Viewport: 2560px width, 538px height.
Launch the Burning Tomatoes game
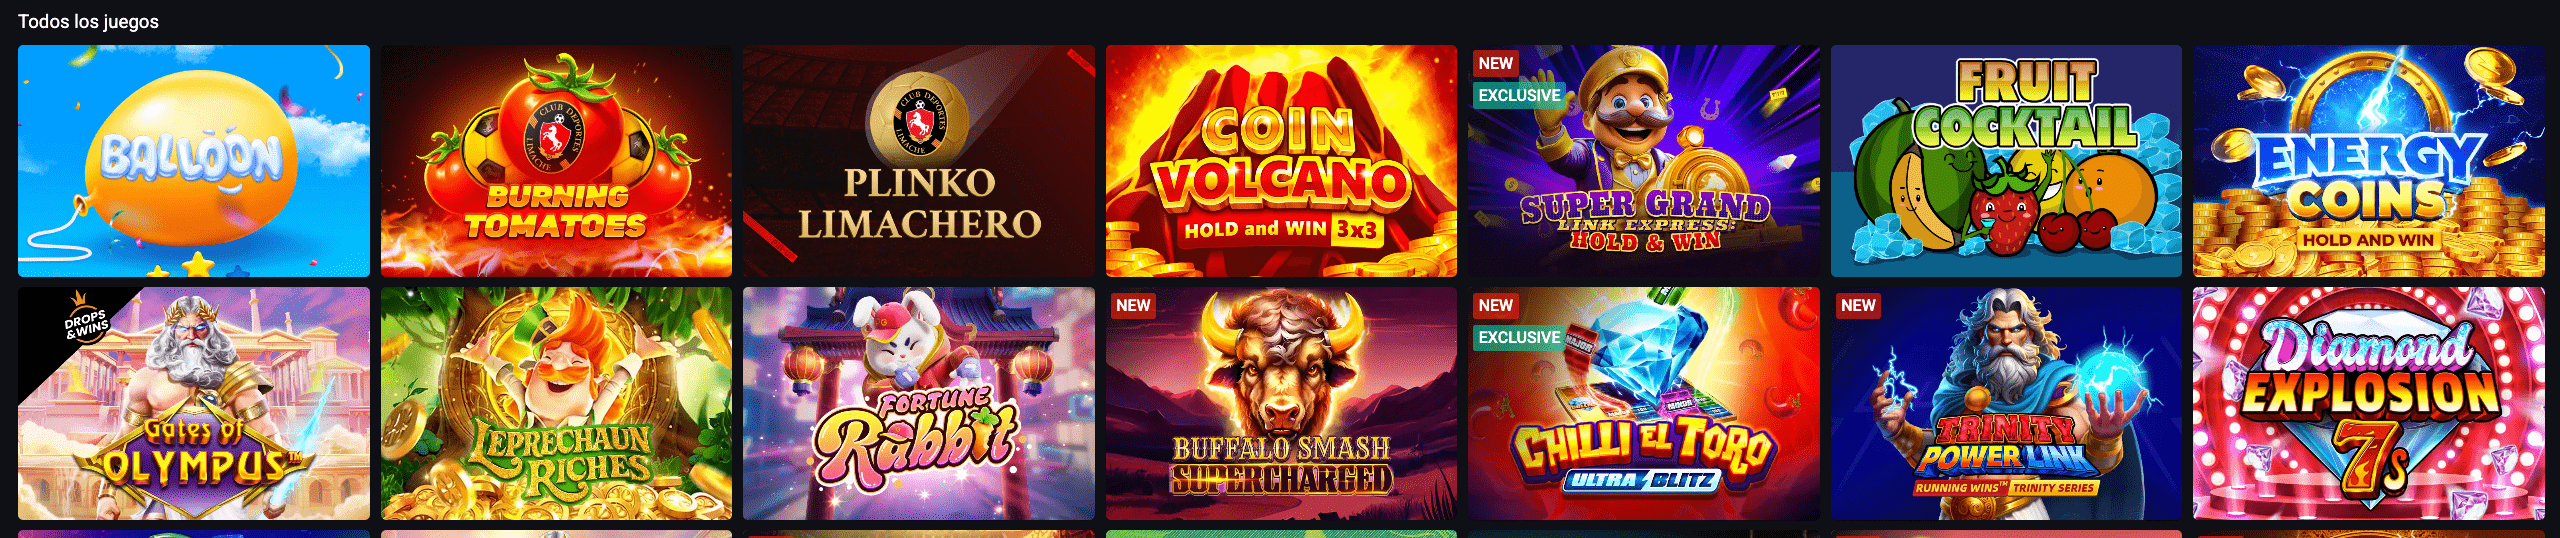pos(556,161)
